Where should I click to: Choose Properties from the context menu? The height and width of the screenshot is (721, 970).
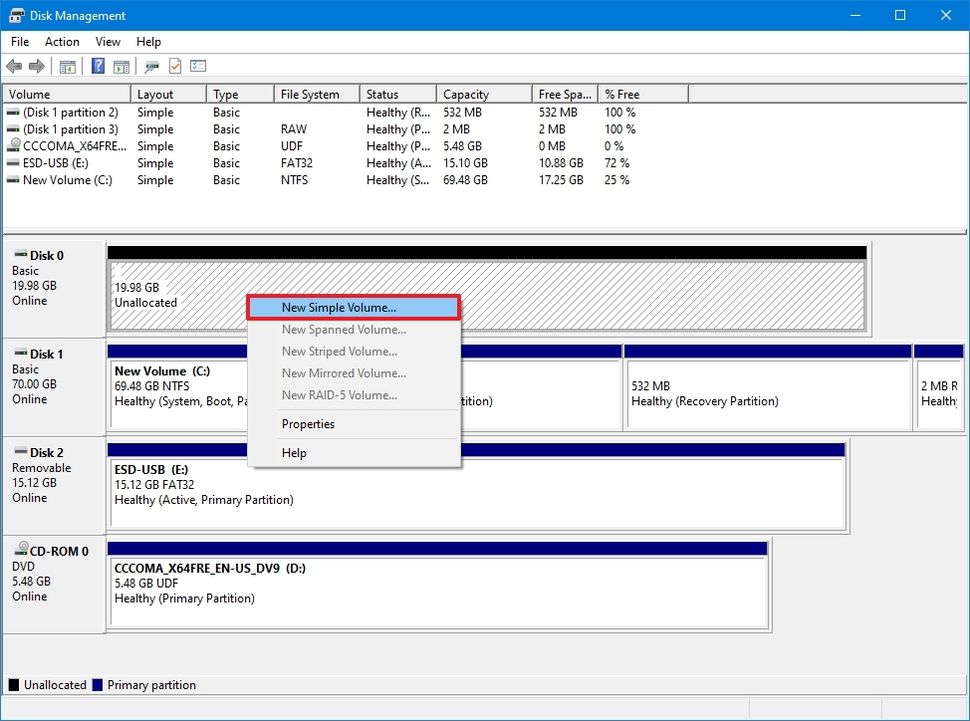307,424
